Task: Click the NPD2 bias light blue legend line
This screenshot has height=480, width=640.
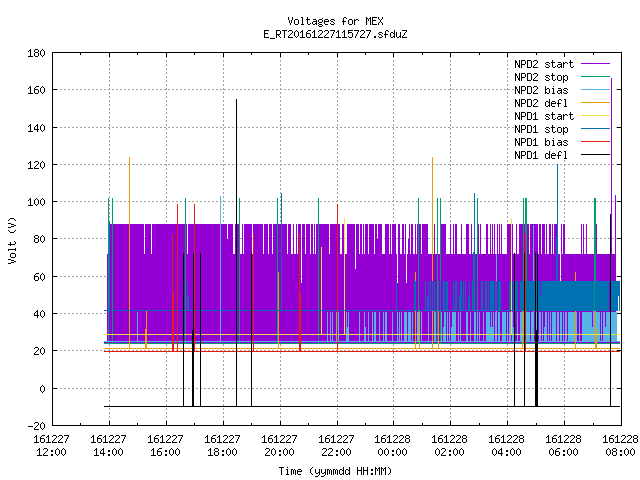Action: [595, 90]
